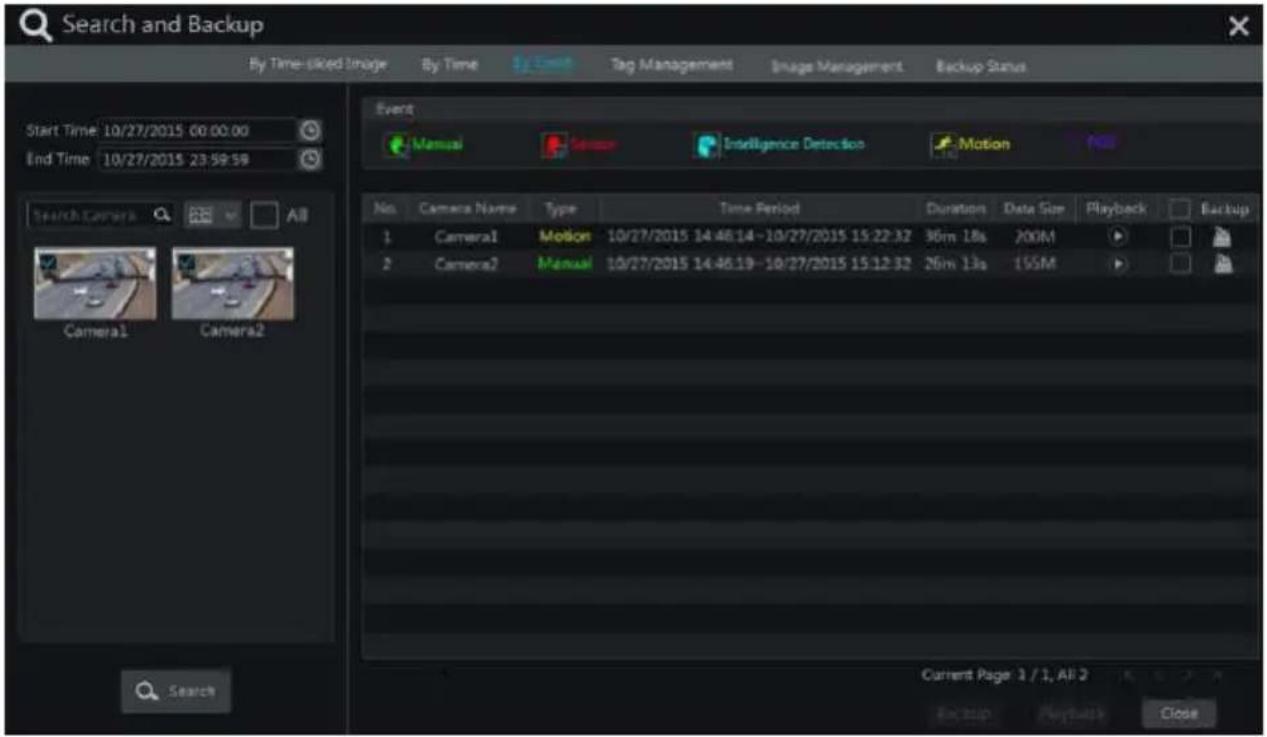Toggle the Sensor event filter icon
1267x737 pixels.
pyautogui.click(x=553, y=145)
